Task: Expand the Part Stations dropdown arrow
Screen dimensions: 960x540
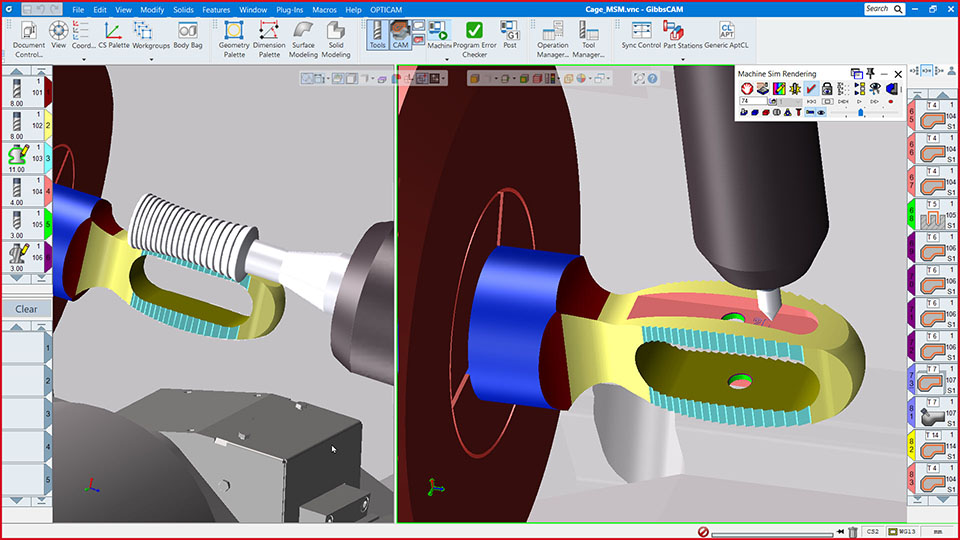Action: [x=683, y=59]
